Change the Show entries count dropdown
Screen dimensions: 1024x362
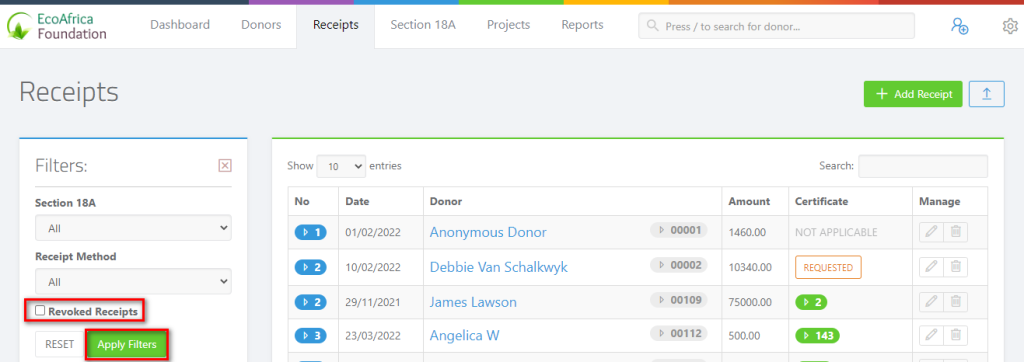341,167
